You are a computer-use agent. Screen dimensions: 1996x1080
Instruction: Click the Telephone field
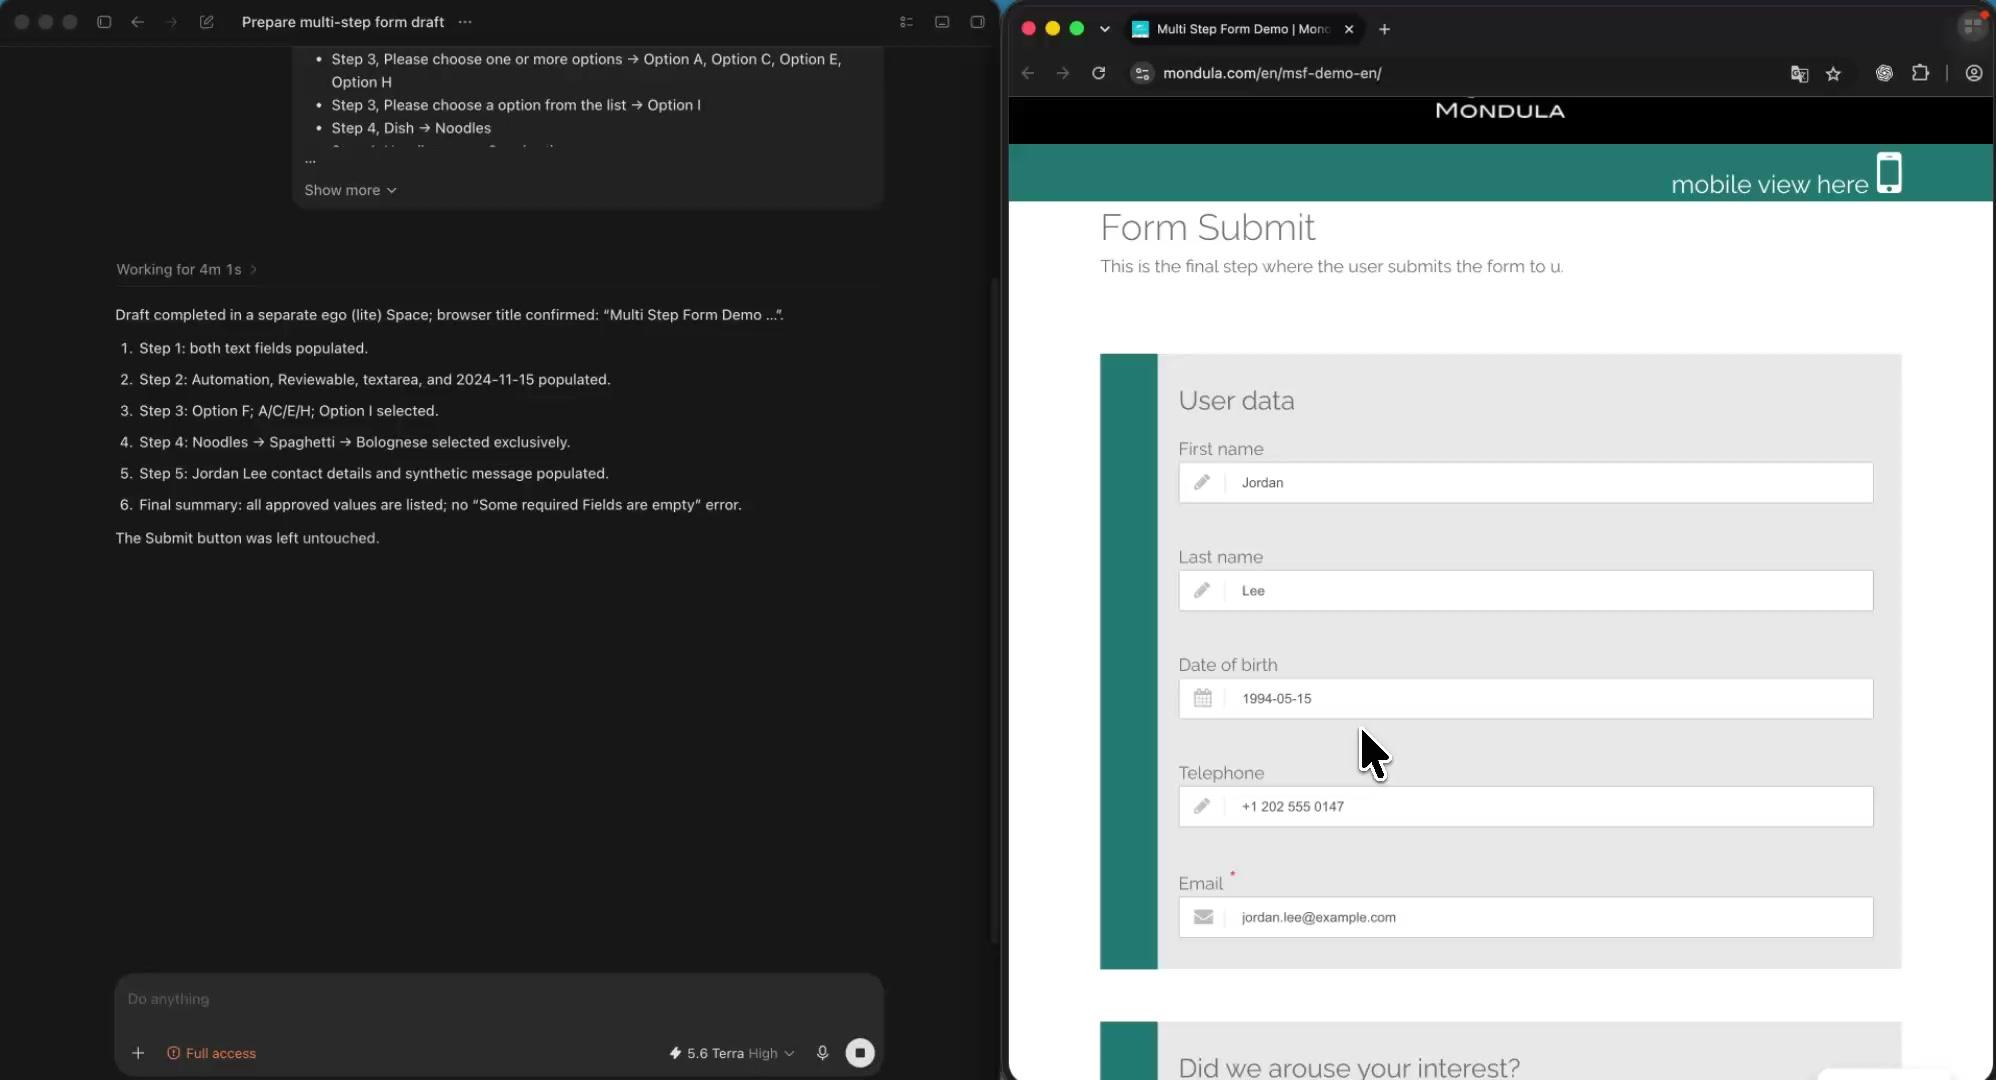coord(1525,806)
